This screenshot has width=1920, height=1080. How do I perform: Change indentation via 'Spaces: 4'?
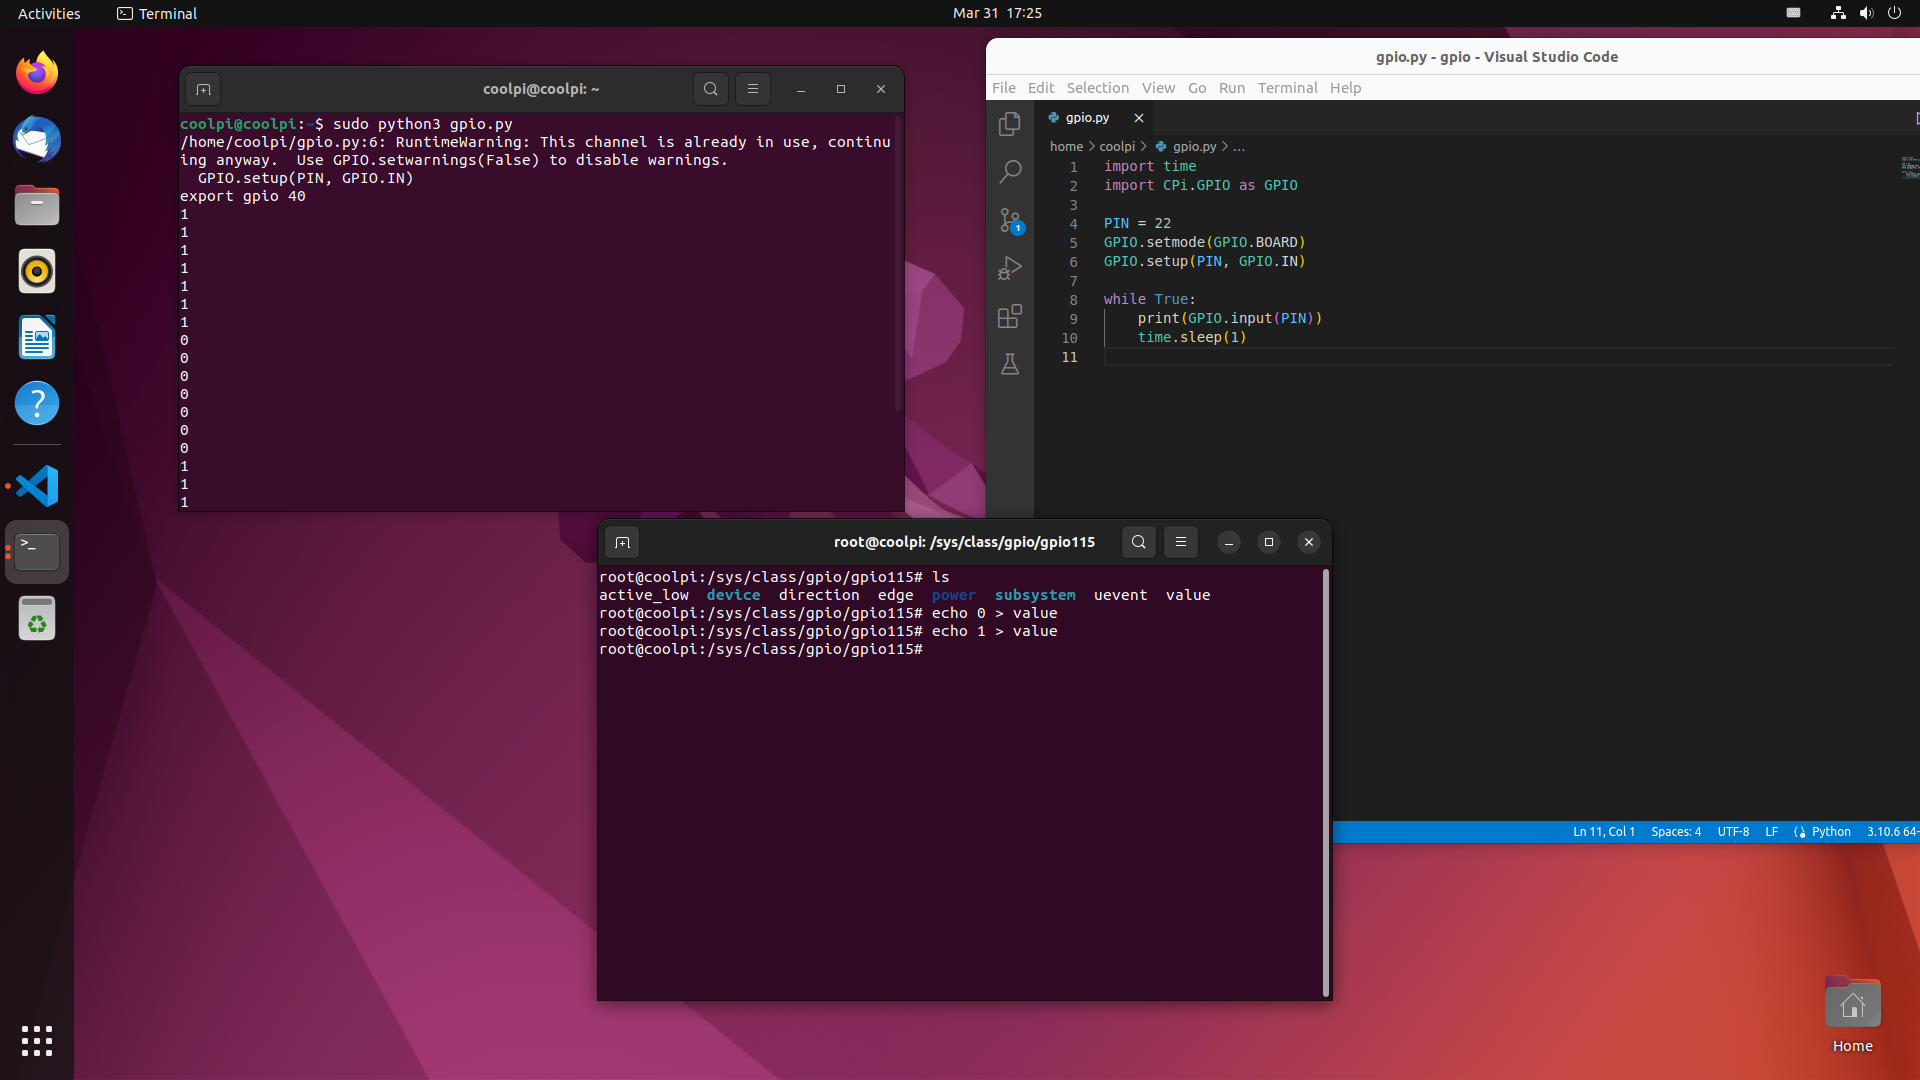(x=1676, y=832)
